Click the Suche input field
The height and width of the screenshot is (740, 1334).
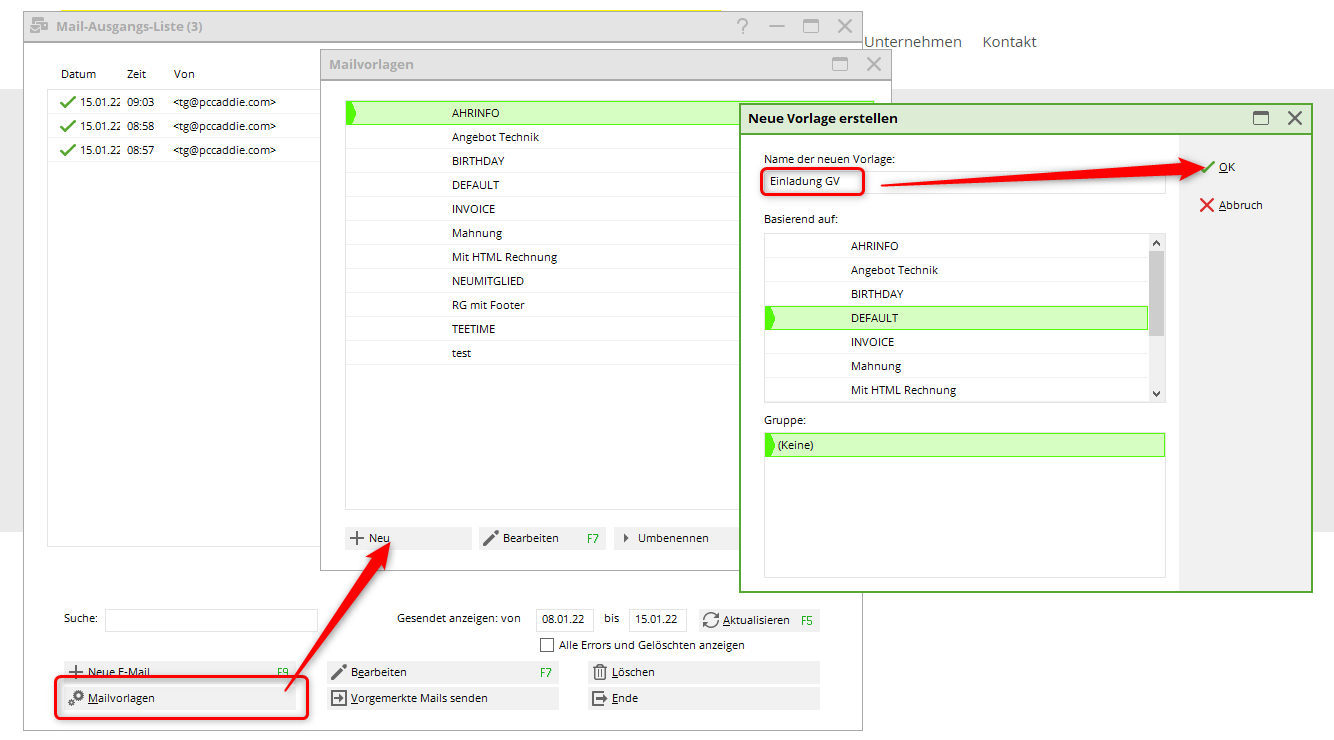(211, 620)
